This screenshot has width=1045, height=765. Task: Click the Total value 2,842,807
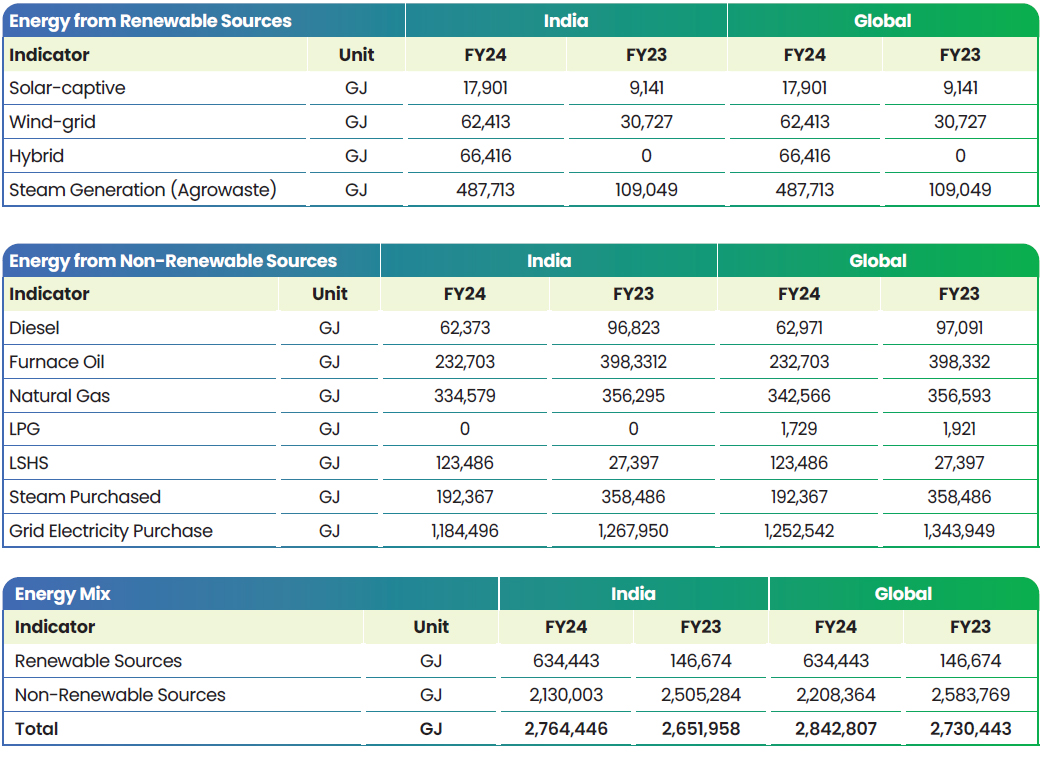tap(836, 728)
